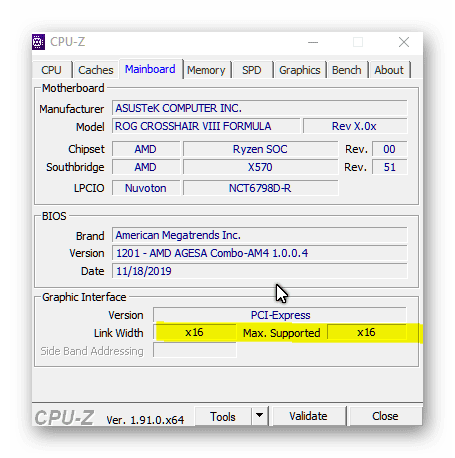Screen dimensions: 455x458
Task: Open the Caches tab
Action: pos(96,70)
